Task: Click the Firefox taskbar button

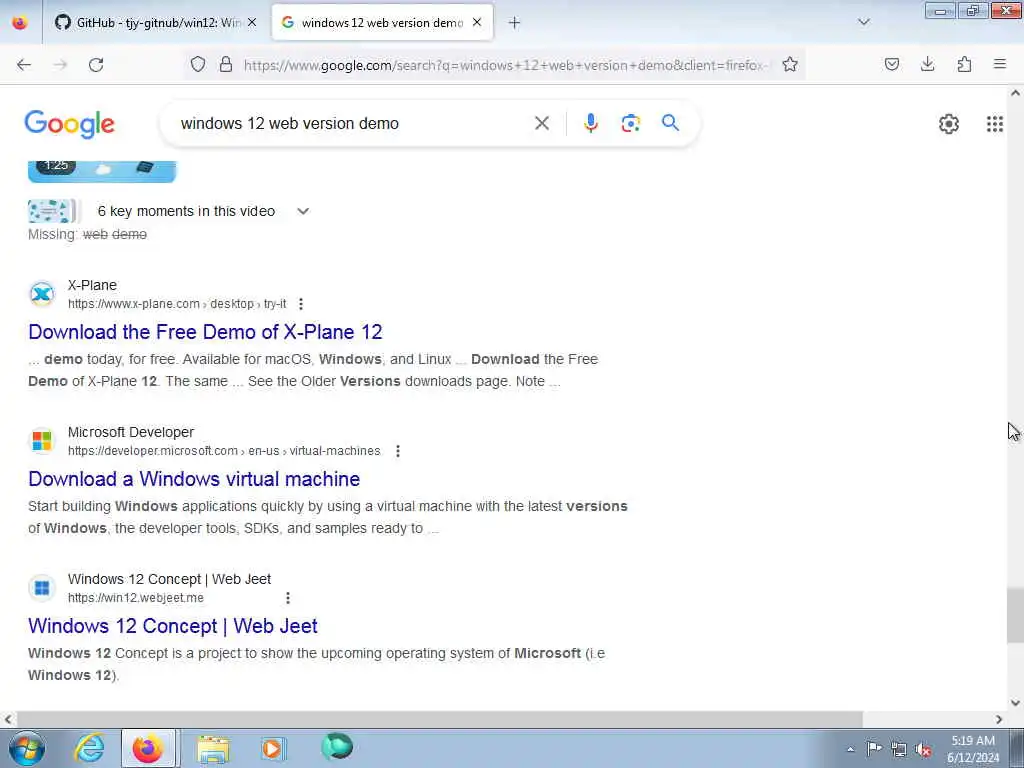Action: click(148, 748)
